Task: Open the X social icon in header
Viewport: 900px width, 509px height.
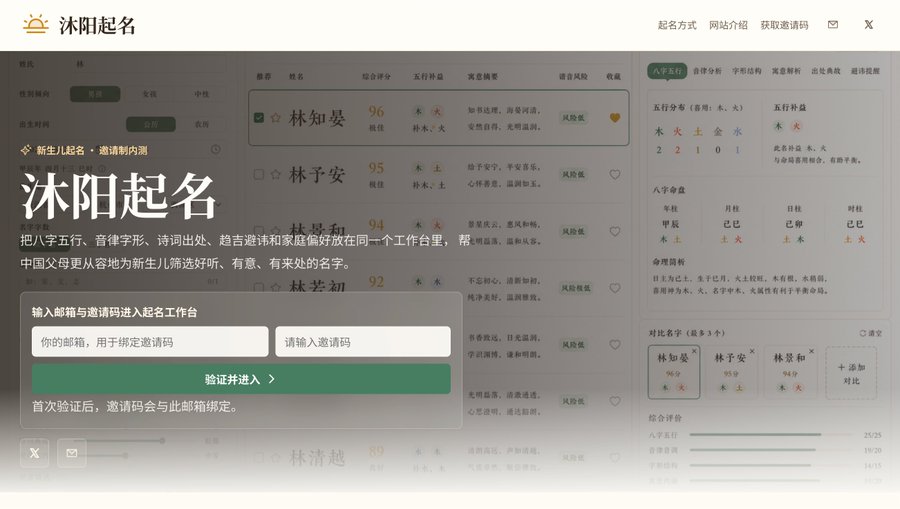Action: (x=868, y=25)
